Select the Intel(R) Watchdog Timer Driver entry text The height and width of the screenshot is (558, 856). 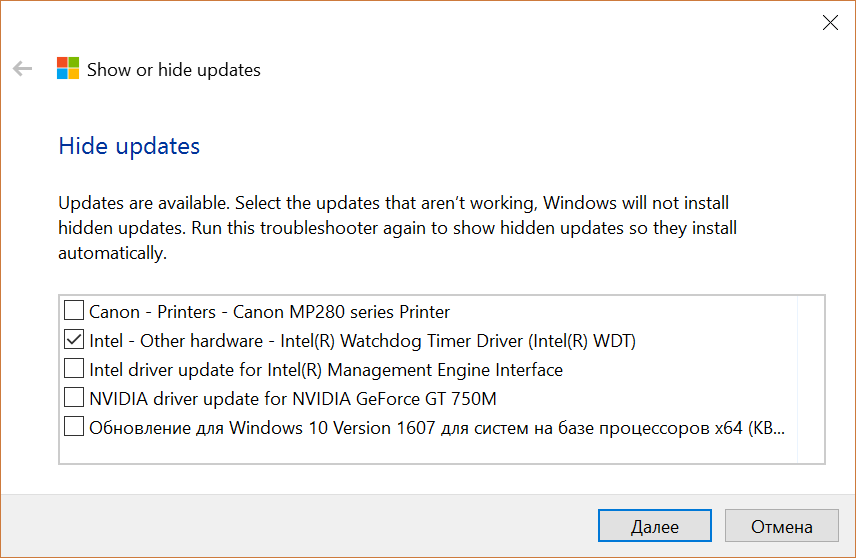tap(362, 341)
